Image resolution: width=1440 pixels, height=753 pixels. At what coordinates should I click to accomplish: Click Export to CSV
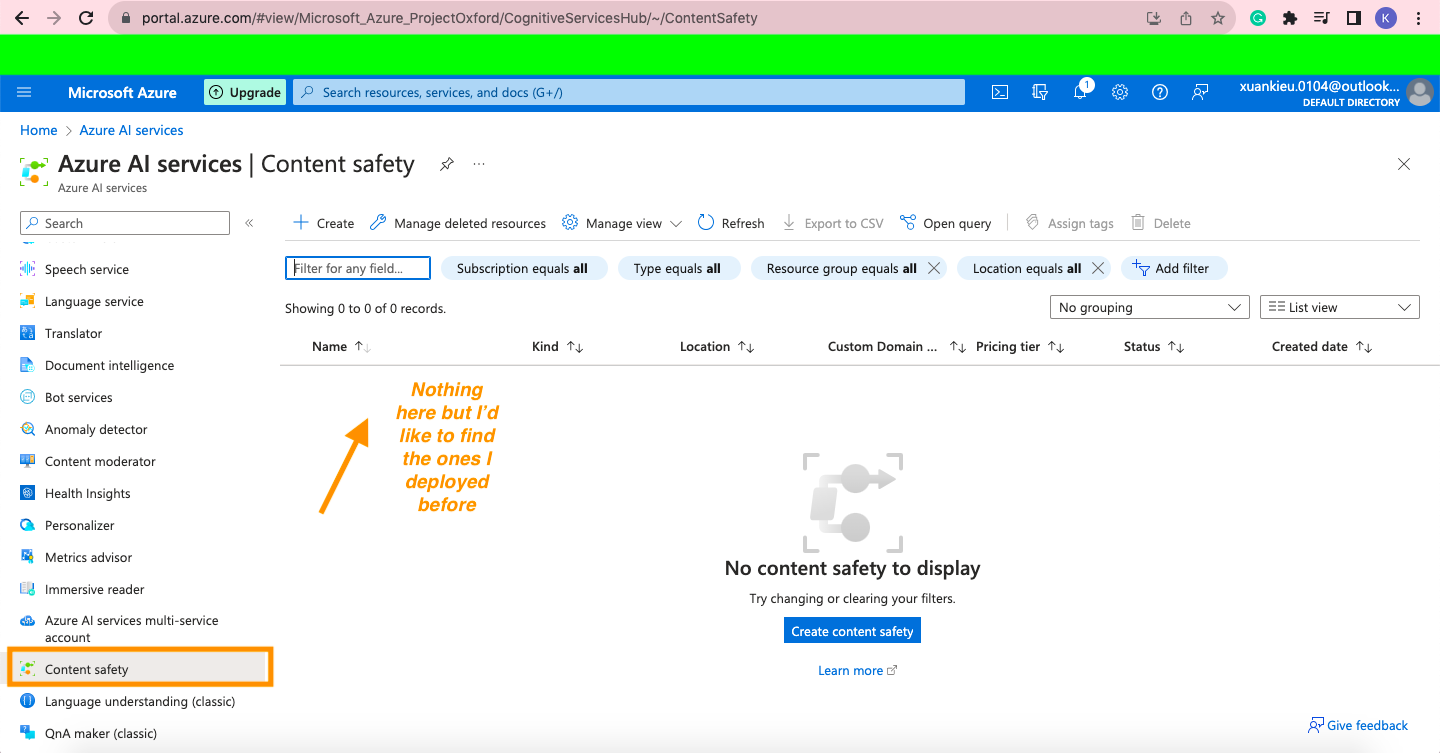coord(832,223)
